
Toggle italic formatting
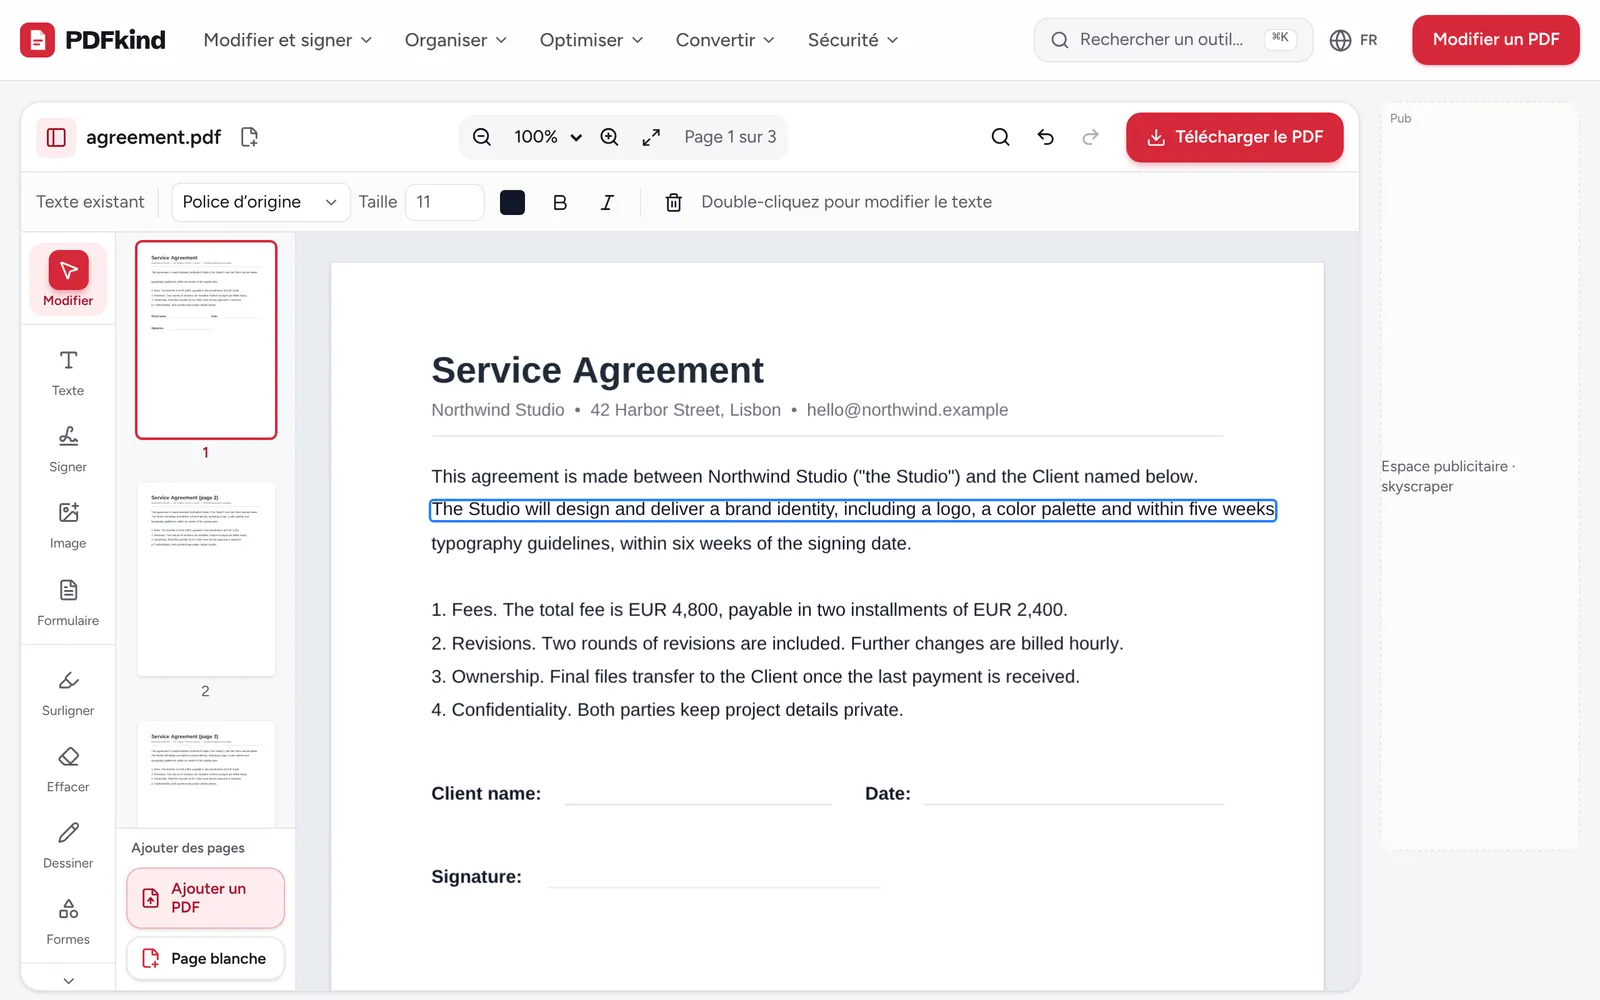pos(607,202)
